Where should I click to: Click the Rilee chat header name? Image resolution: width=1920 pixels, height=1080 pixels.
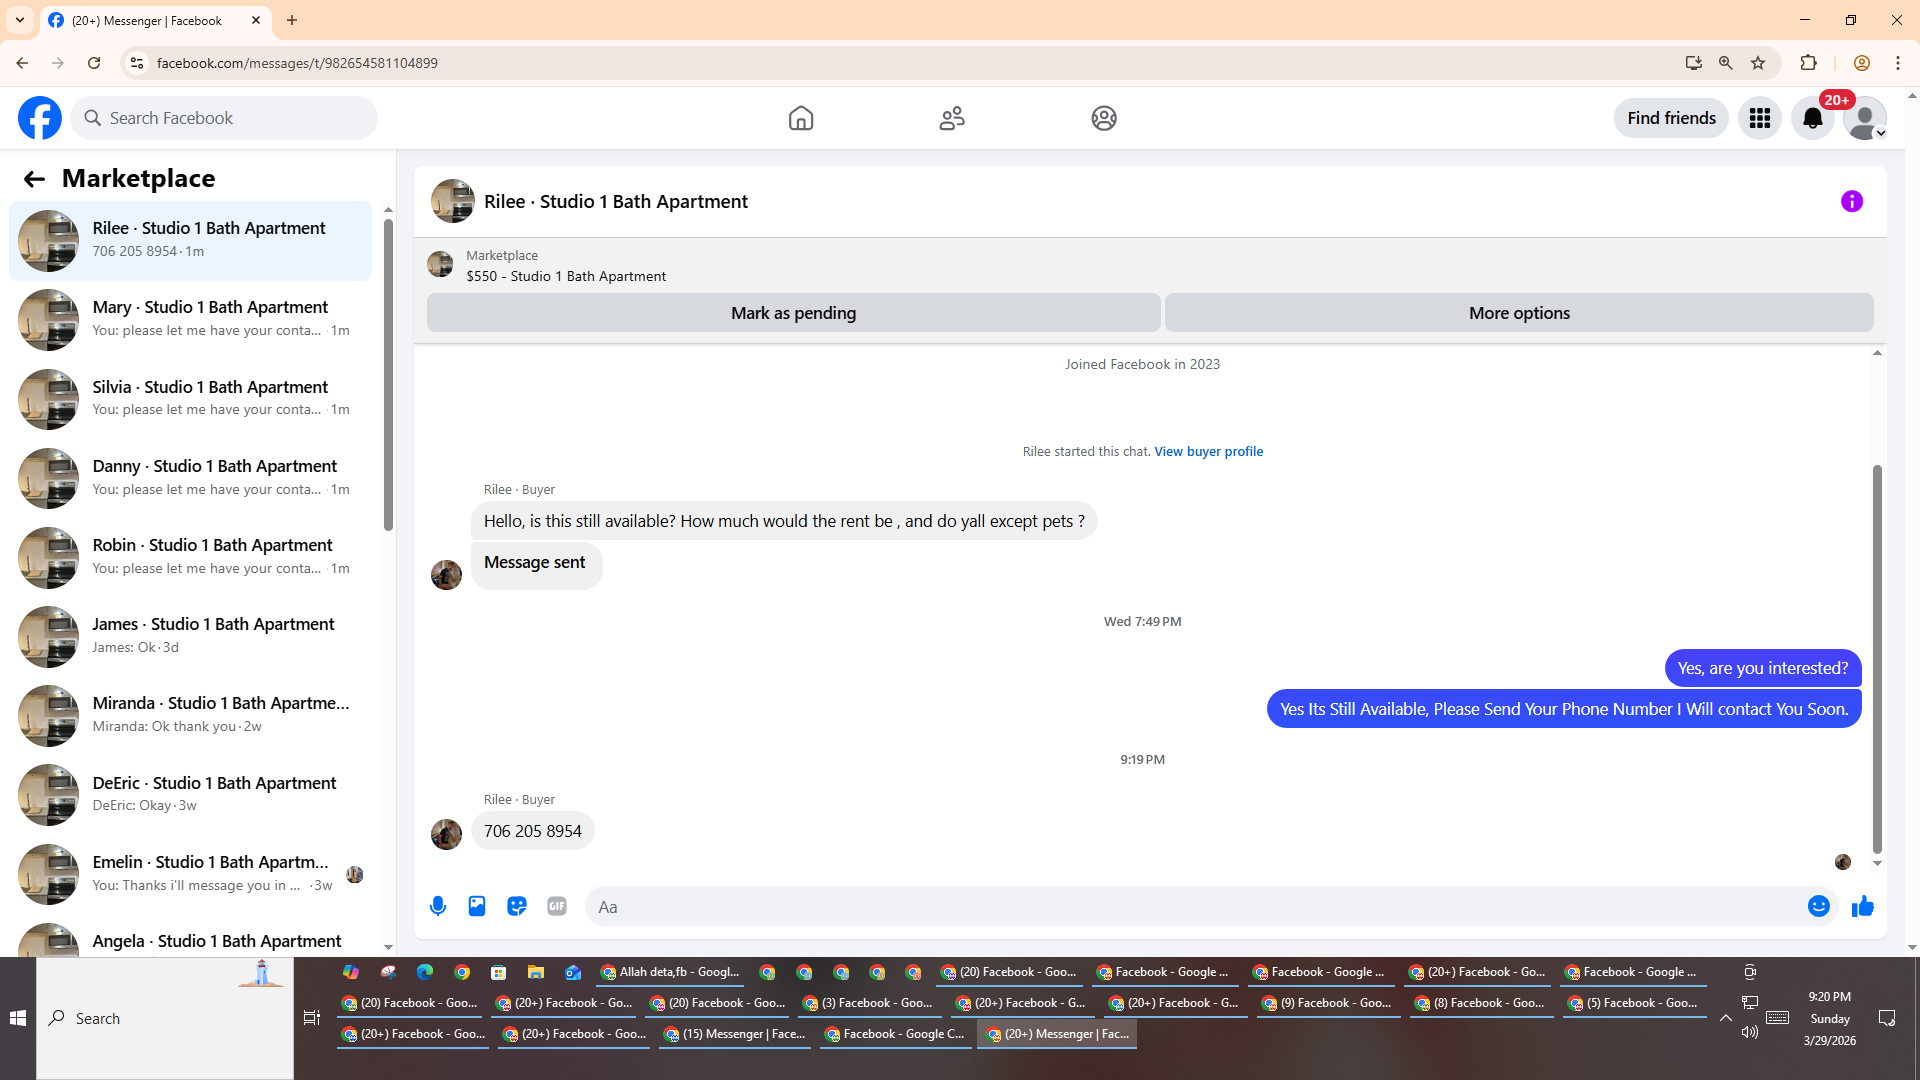(x=616, y=202)
